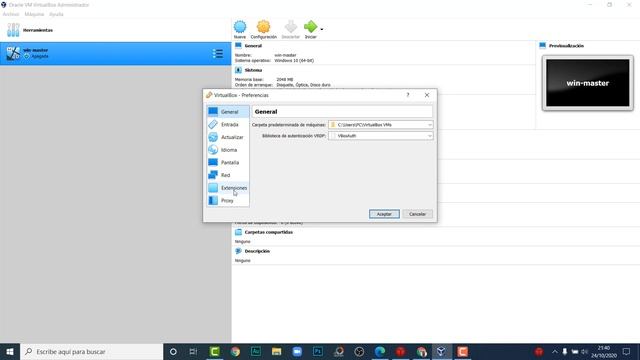Viewport: 640px width, 360px height.
Task: Click the Sistema section header
Action: tap(253, 70)
